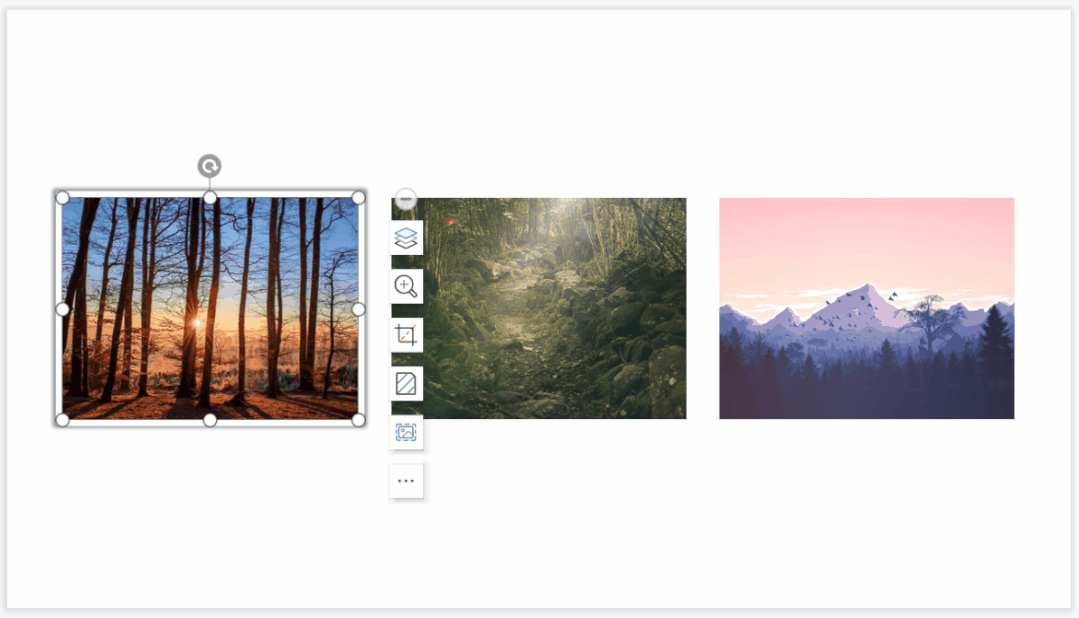The width and height of the screenshot is (1079, 618).
Task: Select the crop image tool
Action: pyautogui.click(x=406, y=335)
